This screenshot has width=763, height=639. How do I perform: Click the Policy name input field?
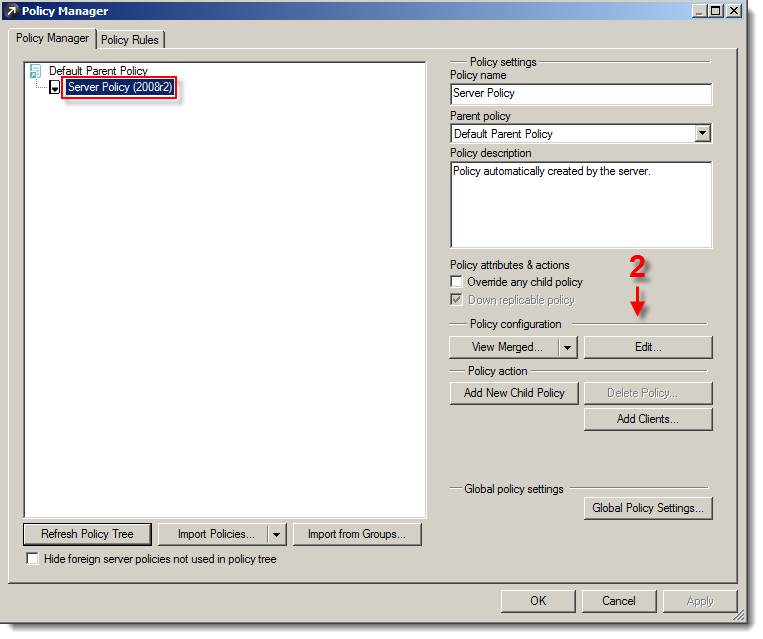tap(581, 93)
